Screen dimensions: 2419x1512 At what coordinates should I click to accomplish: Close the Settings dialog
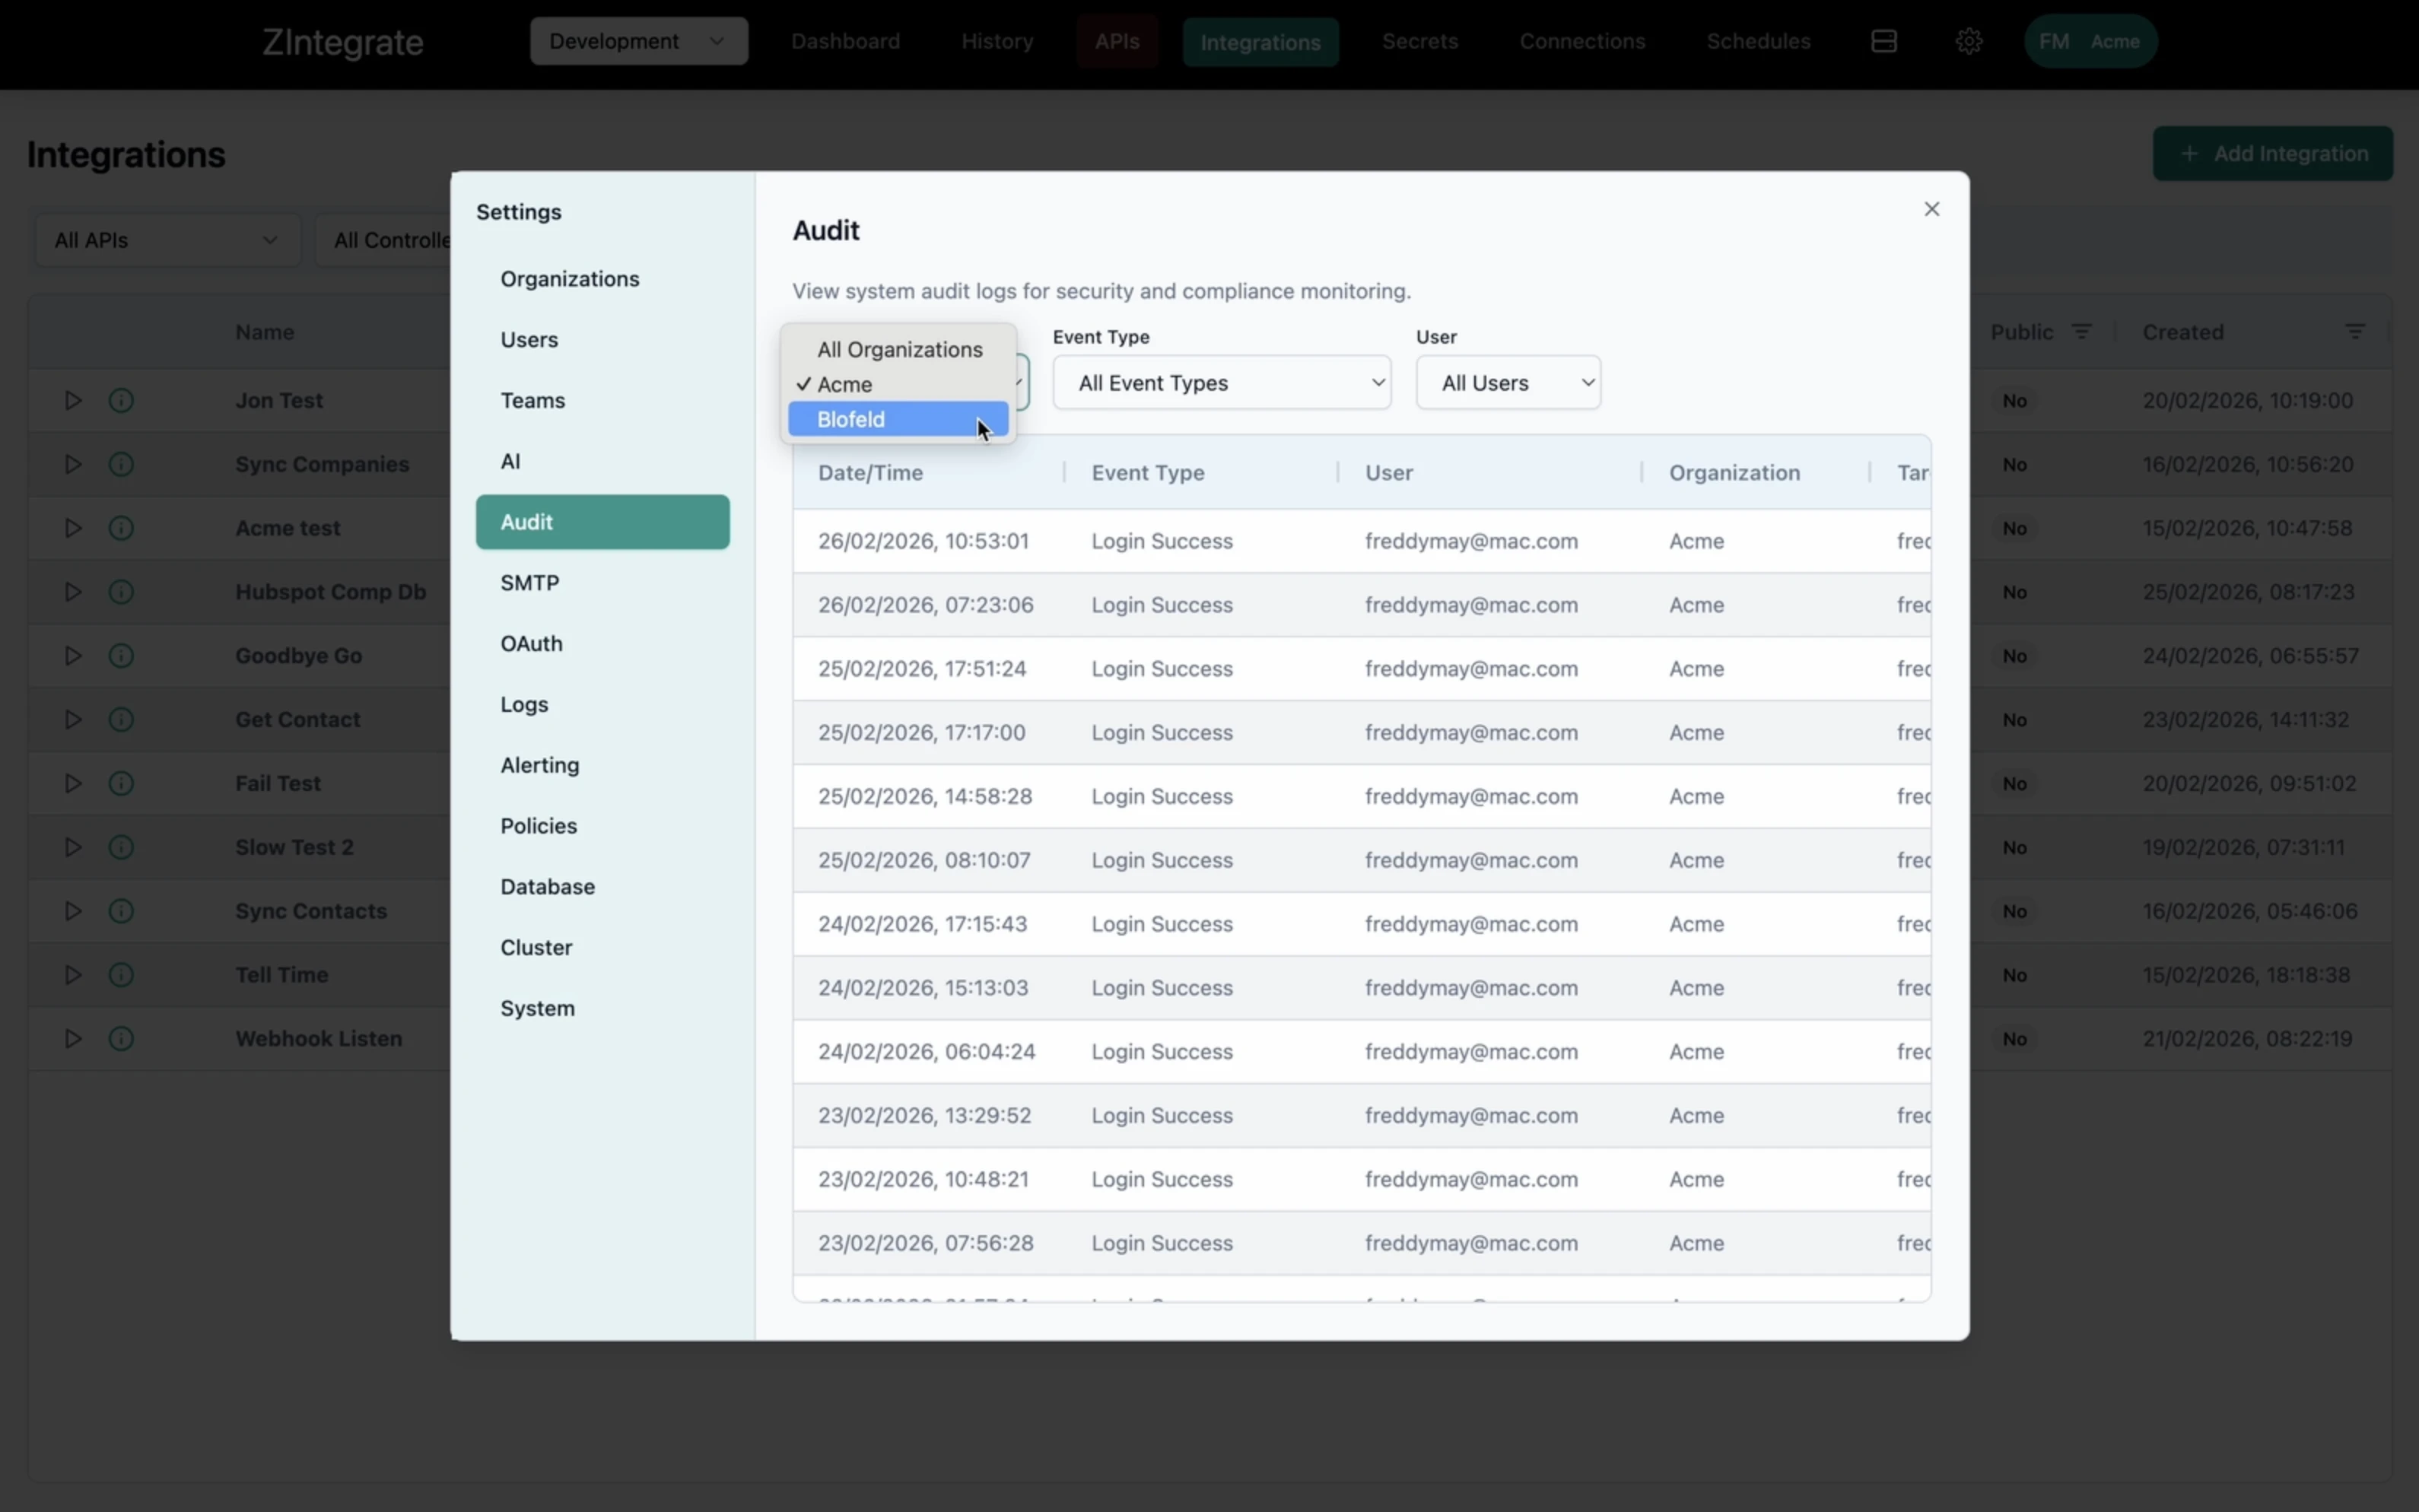1931,209
